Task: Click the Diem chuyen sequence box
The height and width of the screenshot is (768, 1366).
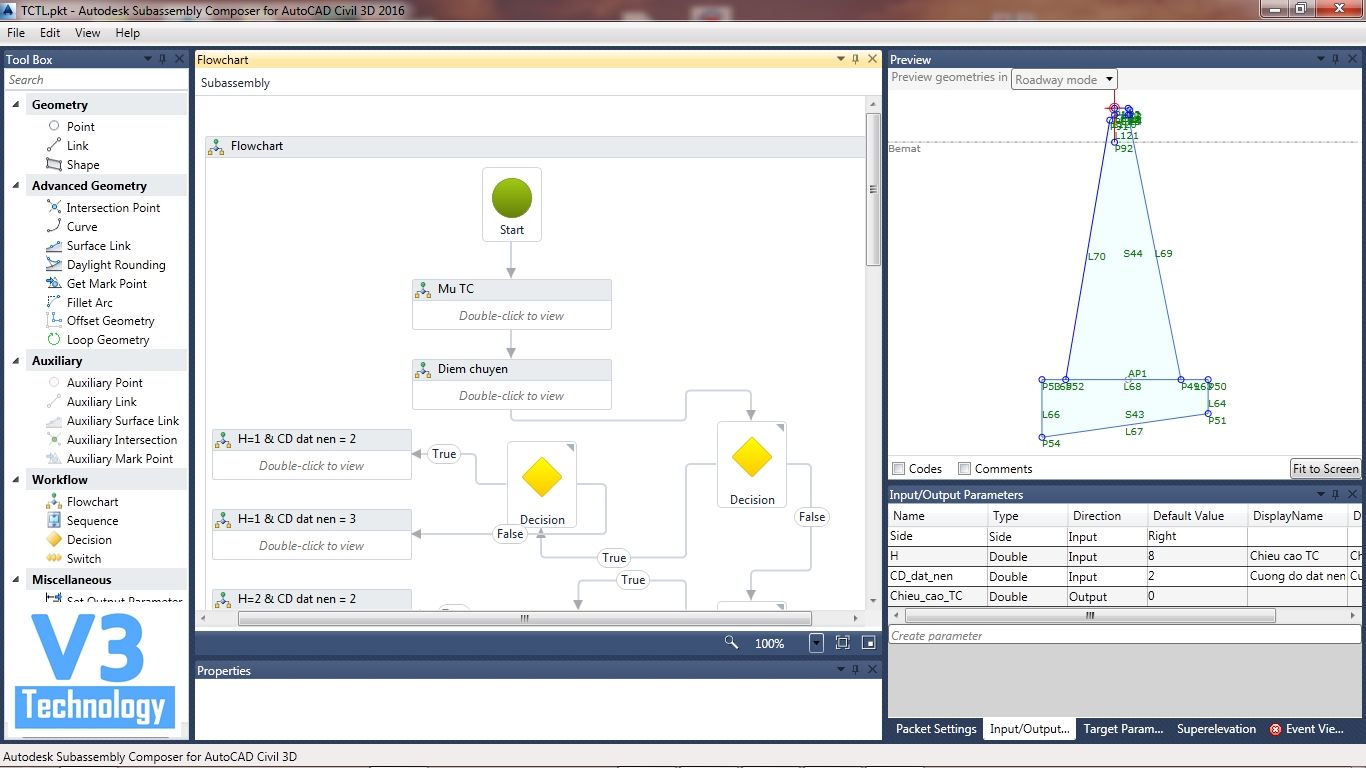Action: (512, 384)
